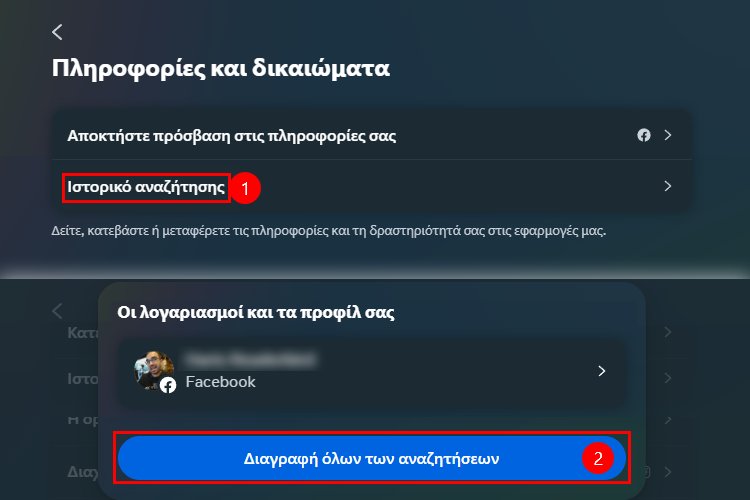Click the blurred account name text

[x=251, y=359]
